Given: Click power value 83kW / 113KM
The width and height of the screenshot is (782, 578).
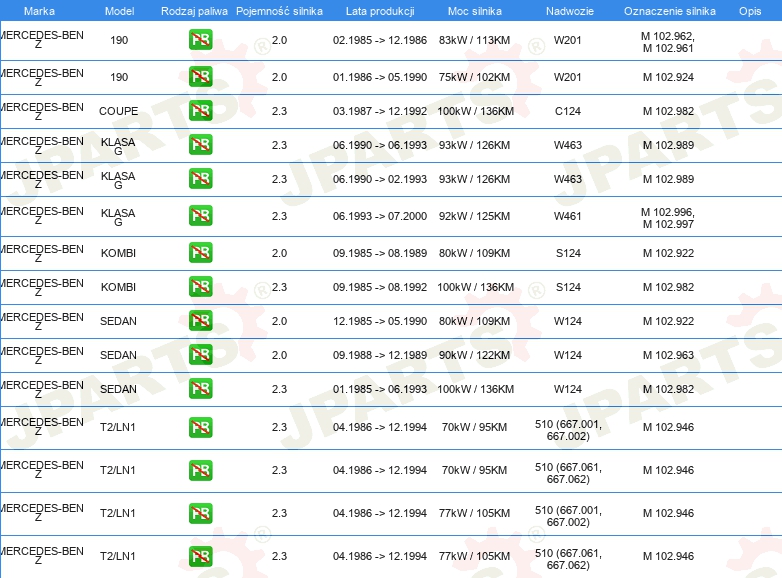Looking at the screenshot, I should click(474, 40).
